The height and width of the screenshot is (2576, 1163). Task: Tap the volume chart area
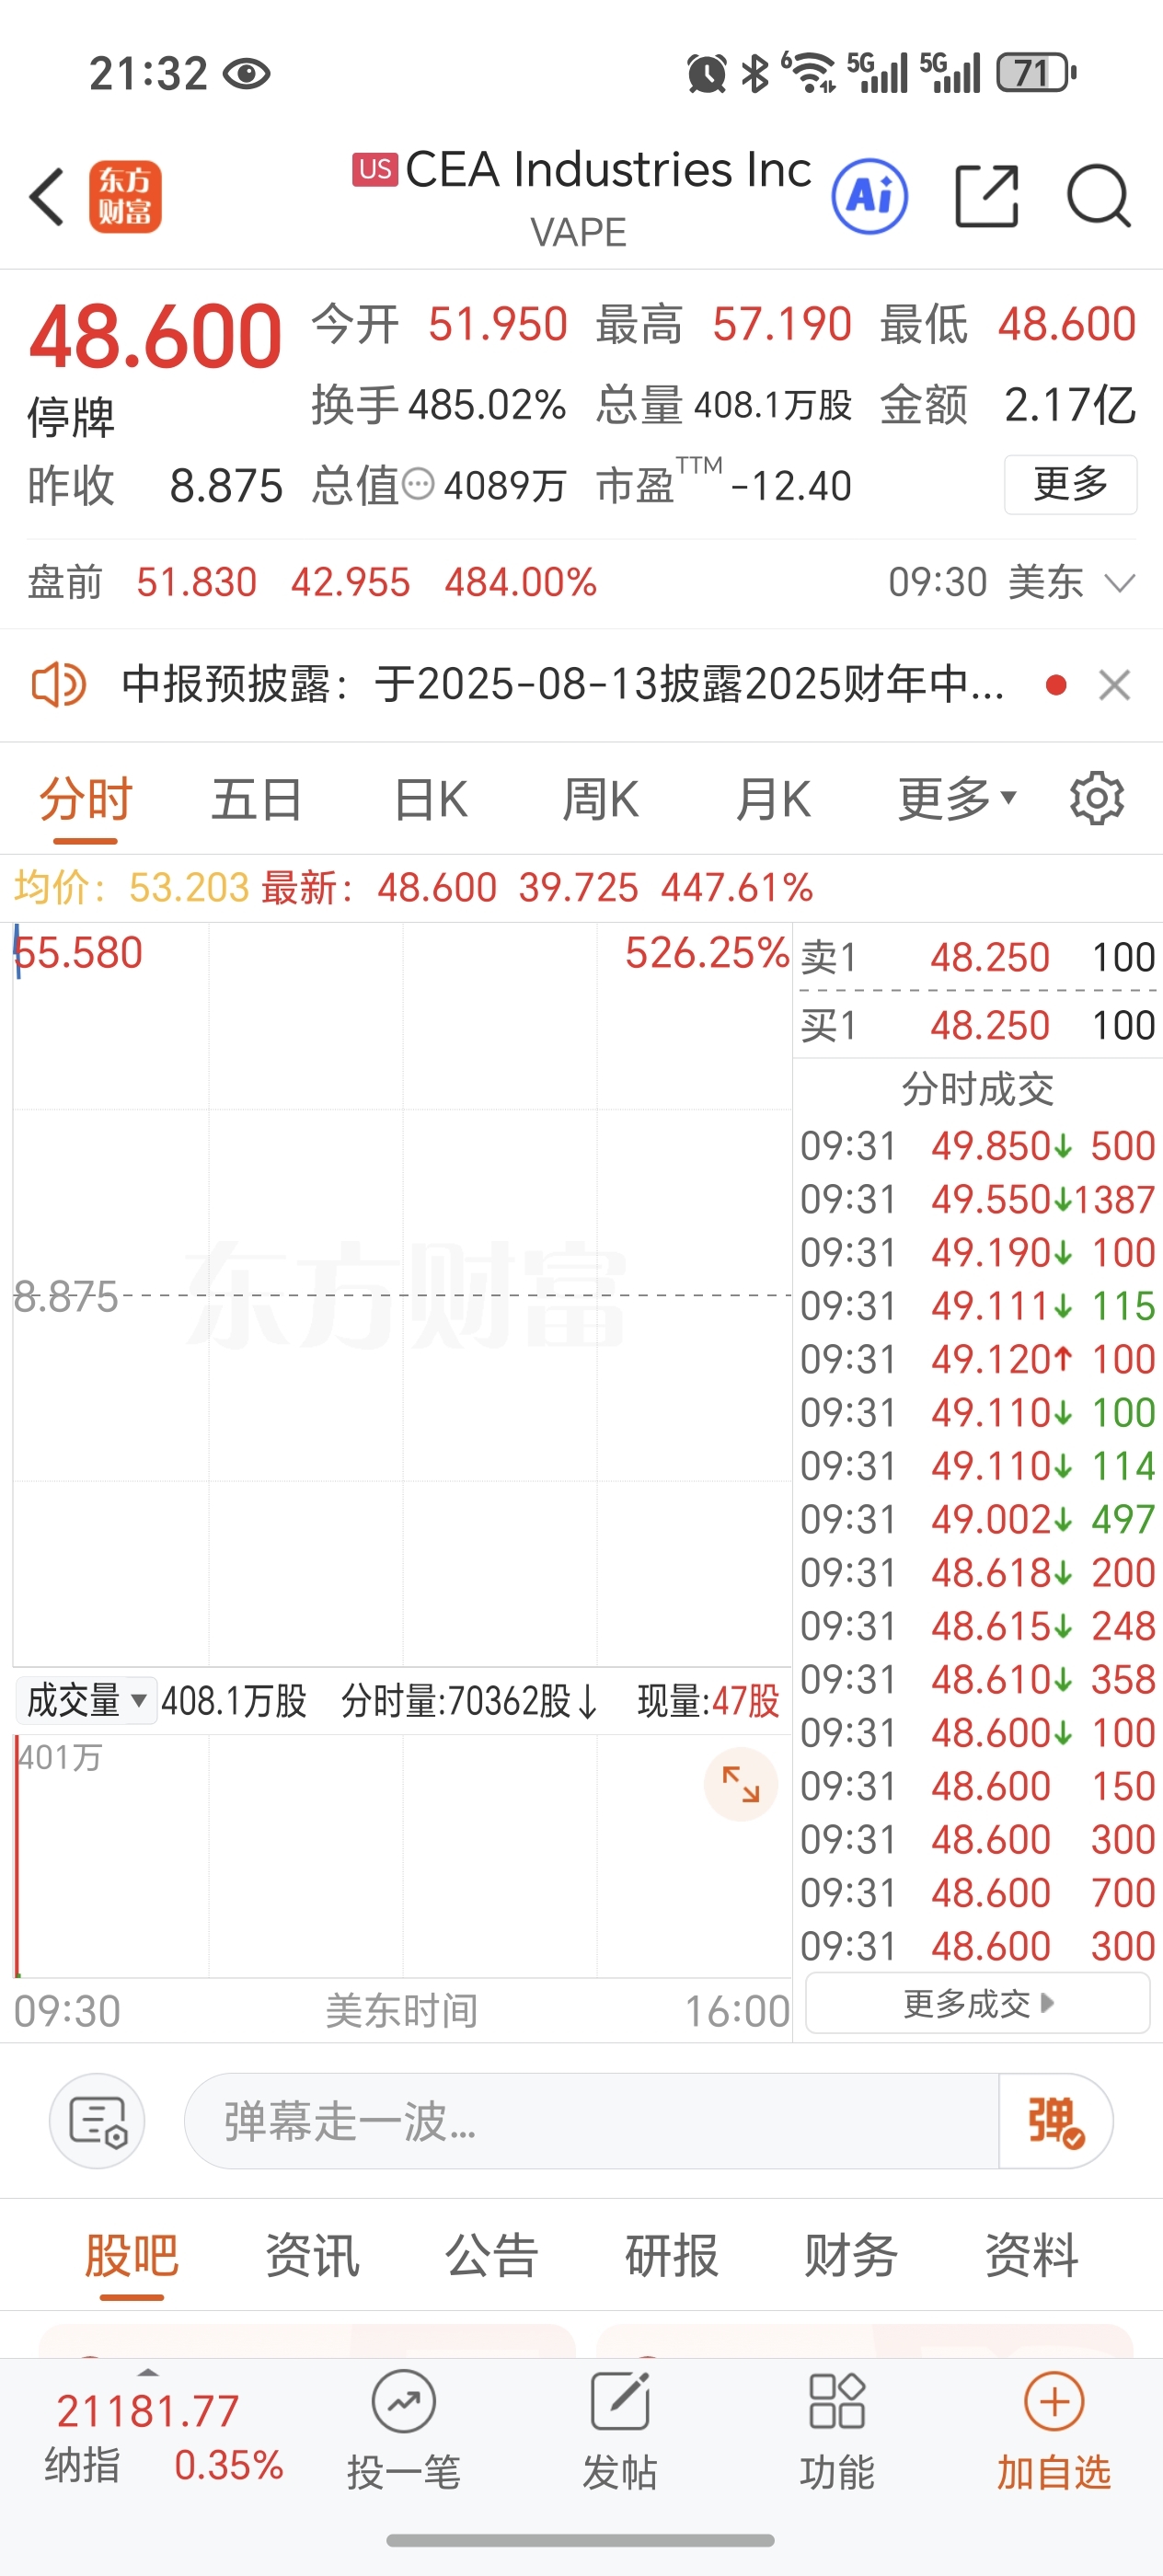[402, 1856]
